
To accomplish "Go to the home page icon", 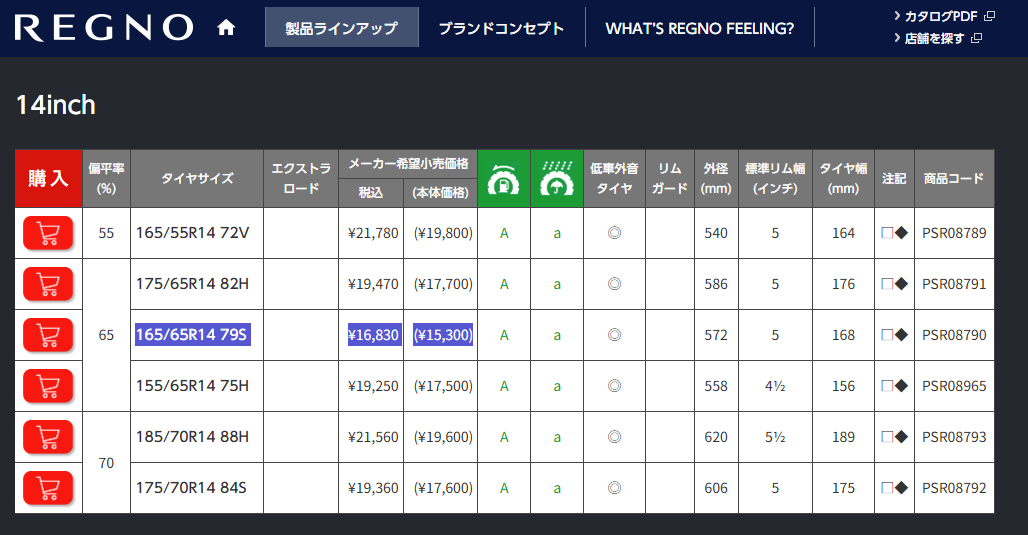I will pos(226,28).
